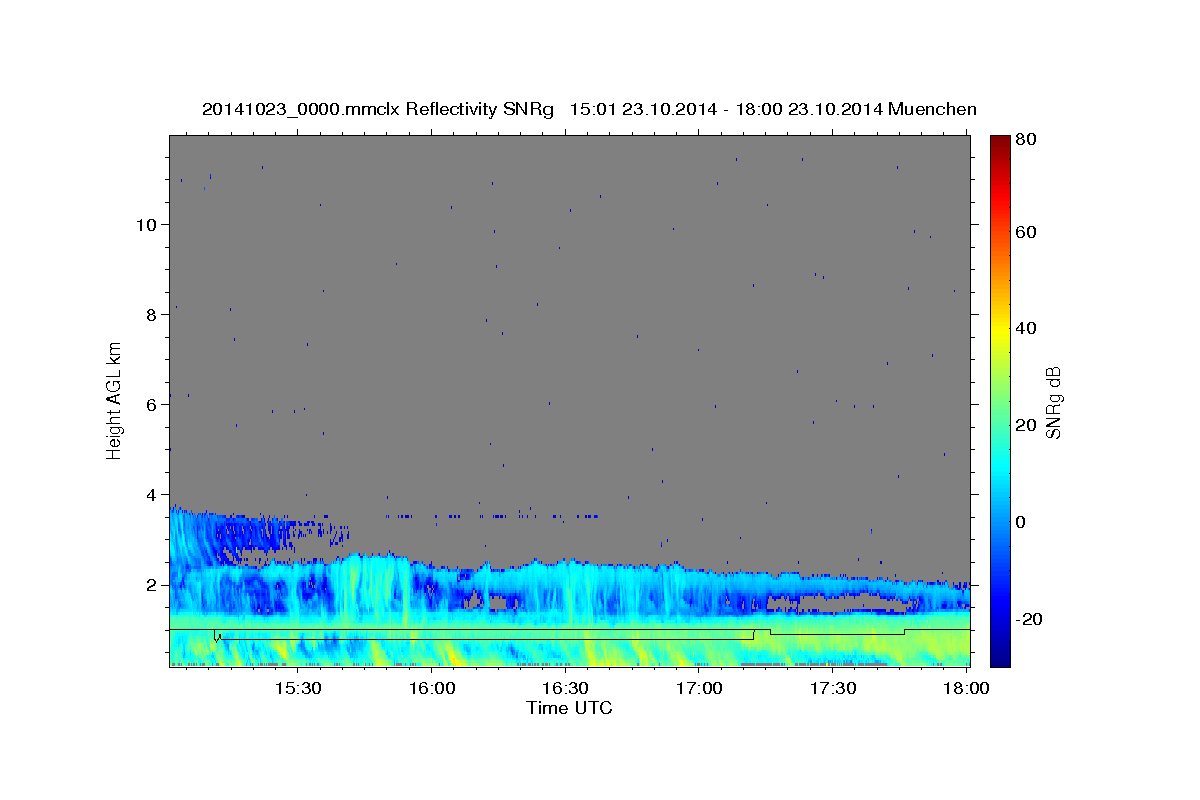1200x800 pixels.
Task: Click the 'SNRg dB' colorbar label
Action: (x=1052, y=402)
